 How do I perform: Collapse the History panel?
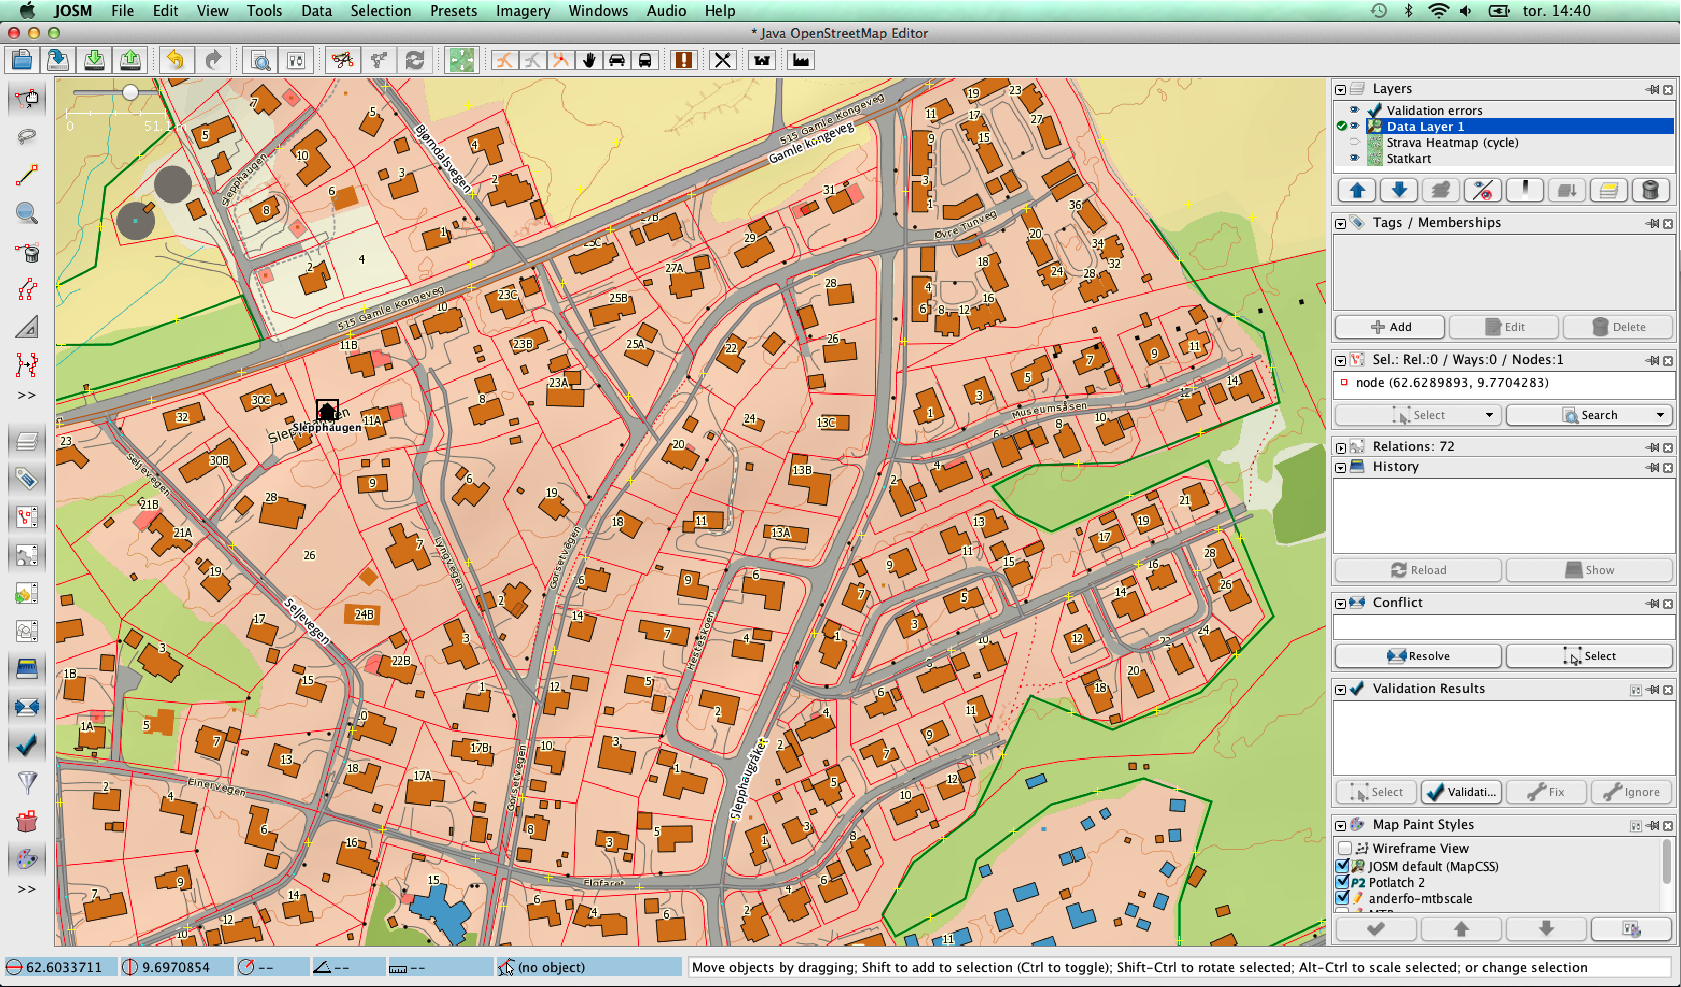click(1341, 467)
